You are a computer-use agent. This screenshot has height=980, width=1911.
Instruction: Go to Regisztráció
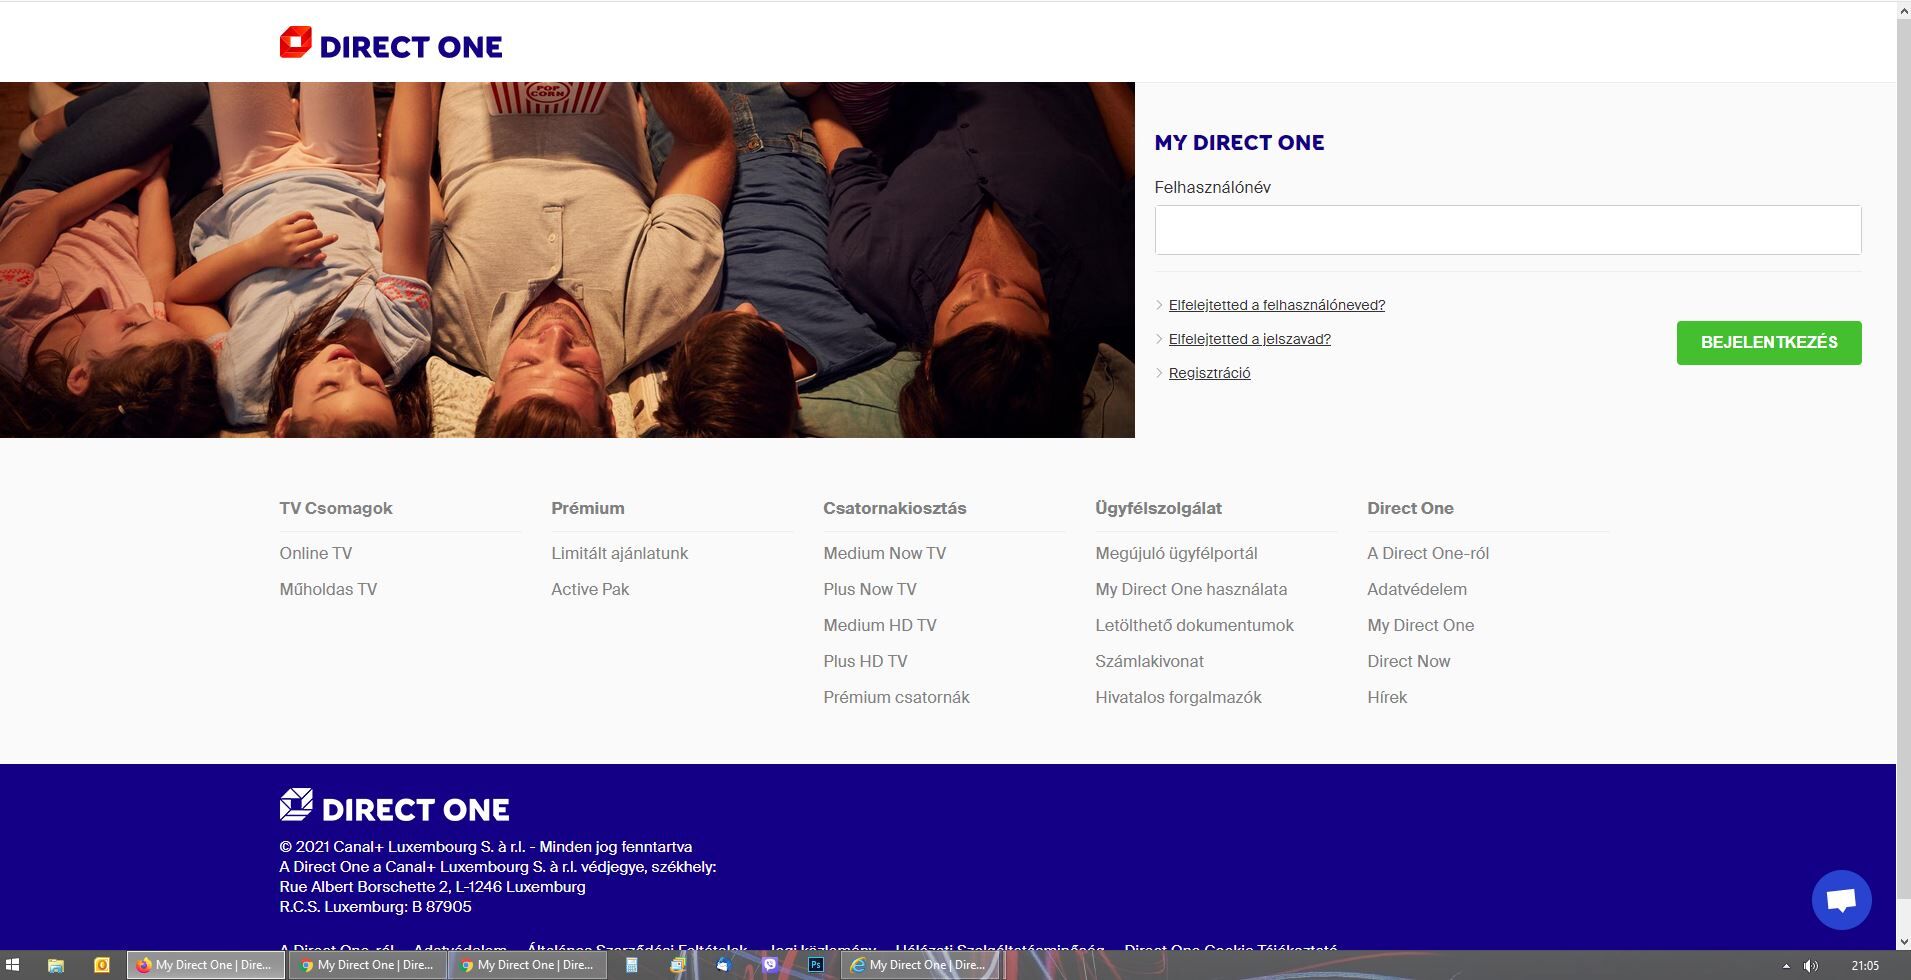(x=1210, y=373)
